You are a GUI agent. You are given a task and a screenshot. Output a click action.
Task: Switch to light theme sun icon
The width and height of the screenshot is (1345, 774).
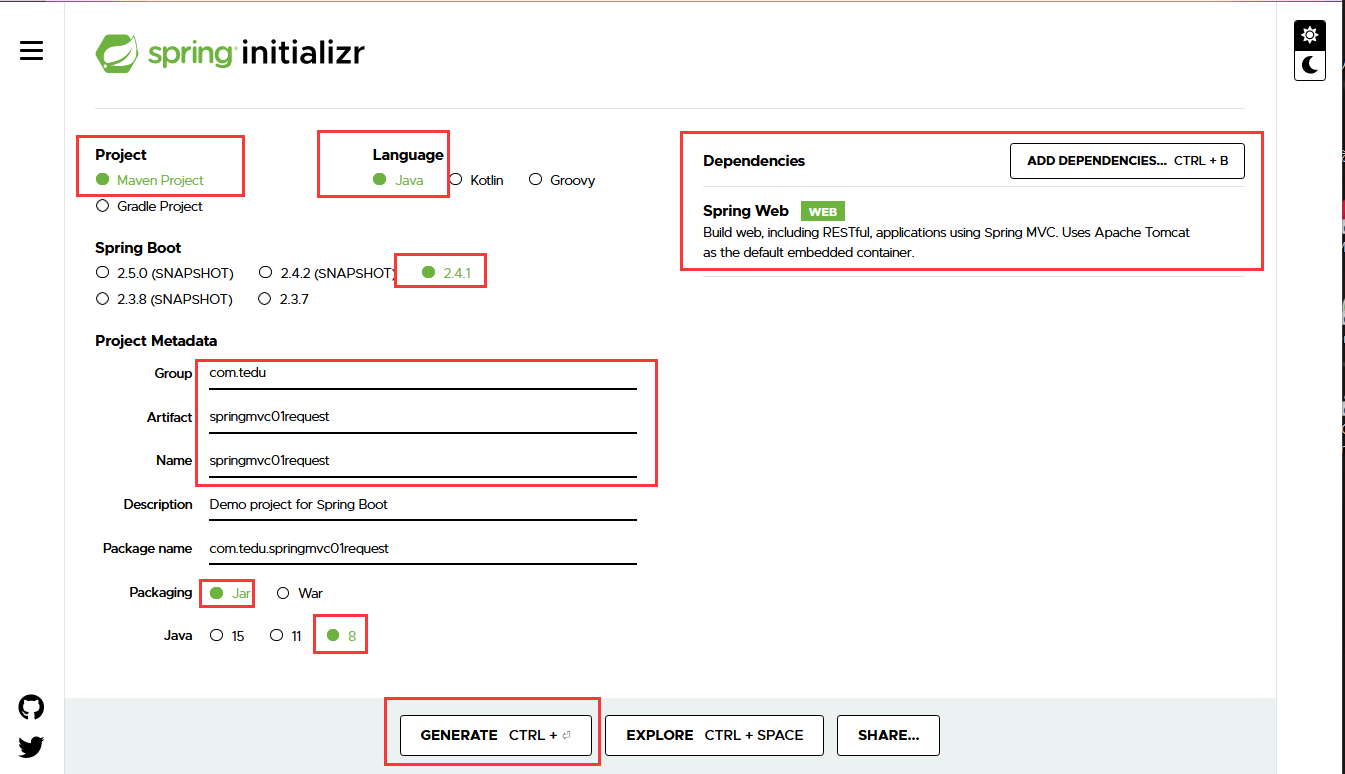(1310, 35)
